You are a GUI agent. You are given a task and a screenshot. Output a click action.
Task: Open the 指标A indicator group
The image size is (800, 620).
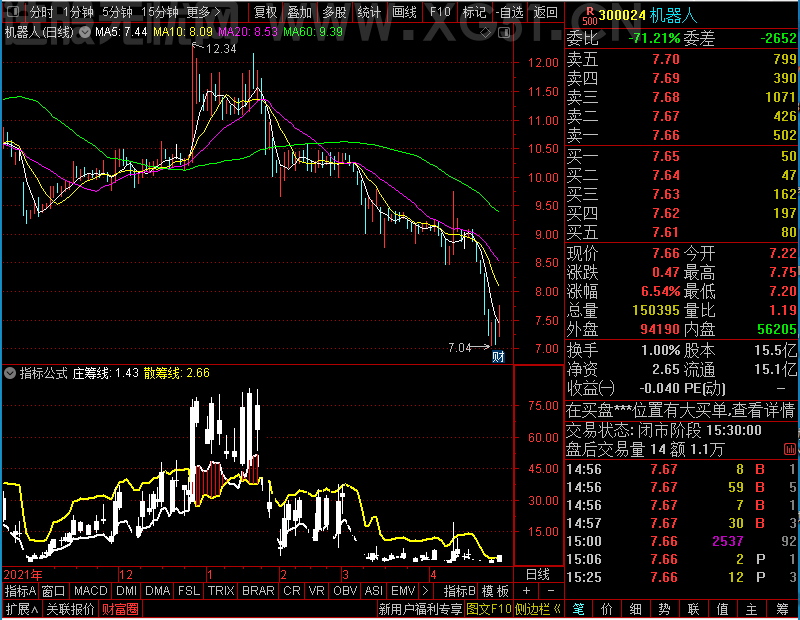coord(20,591)
